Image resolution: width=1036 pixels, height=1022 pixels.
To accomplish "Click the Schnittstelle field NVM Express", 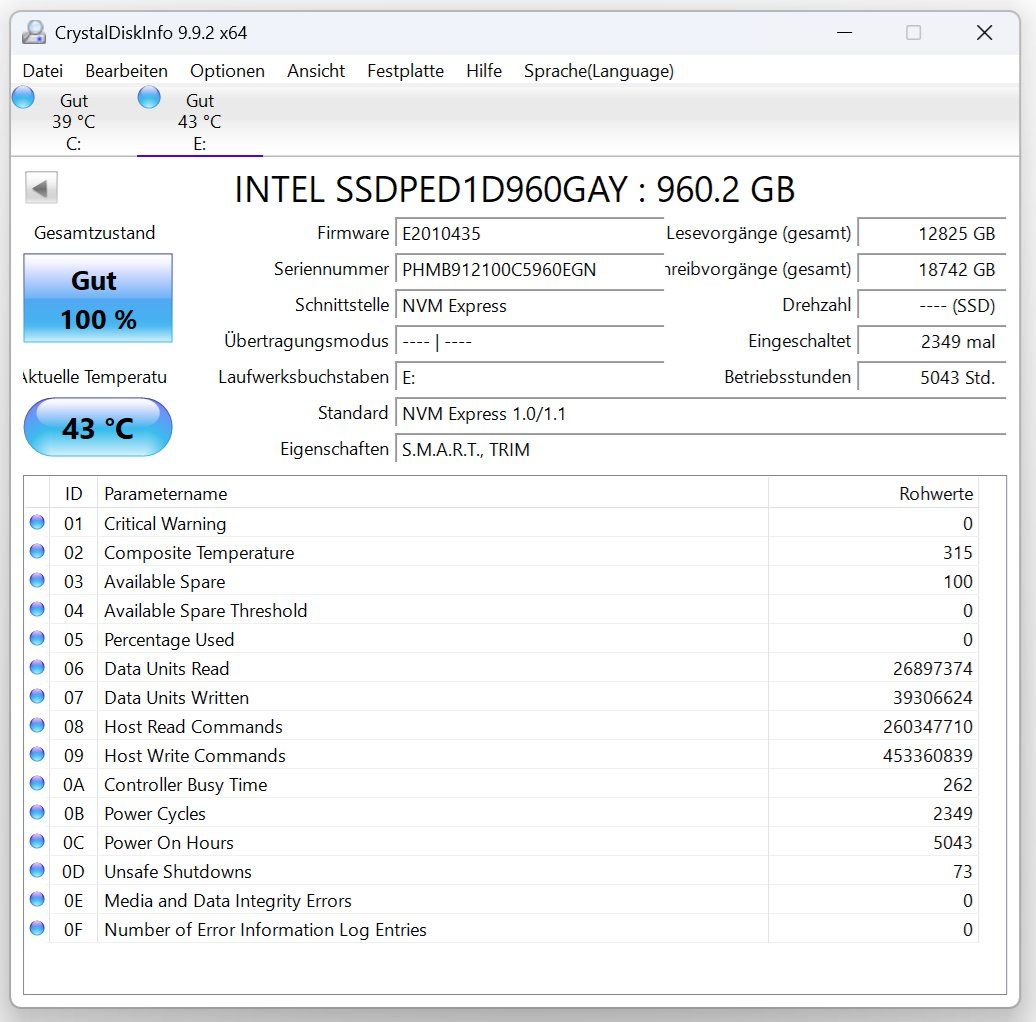I will tap(530, 305).
